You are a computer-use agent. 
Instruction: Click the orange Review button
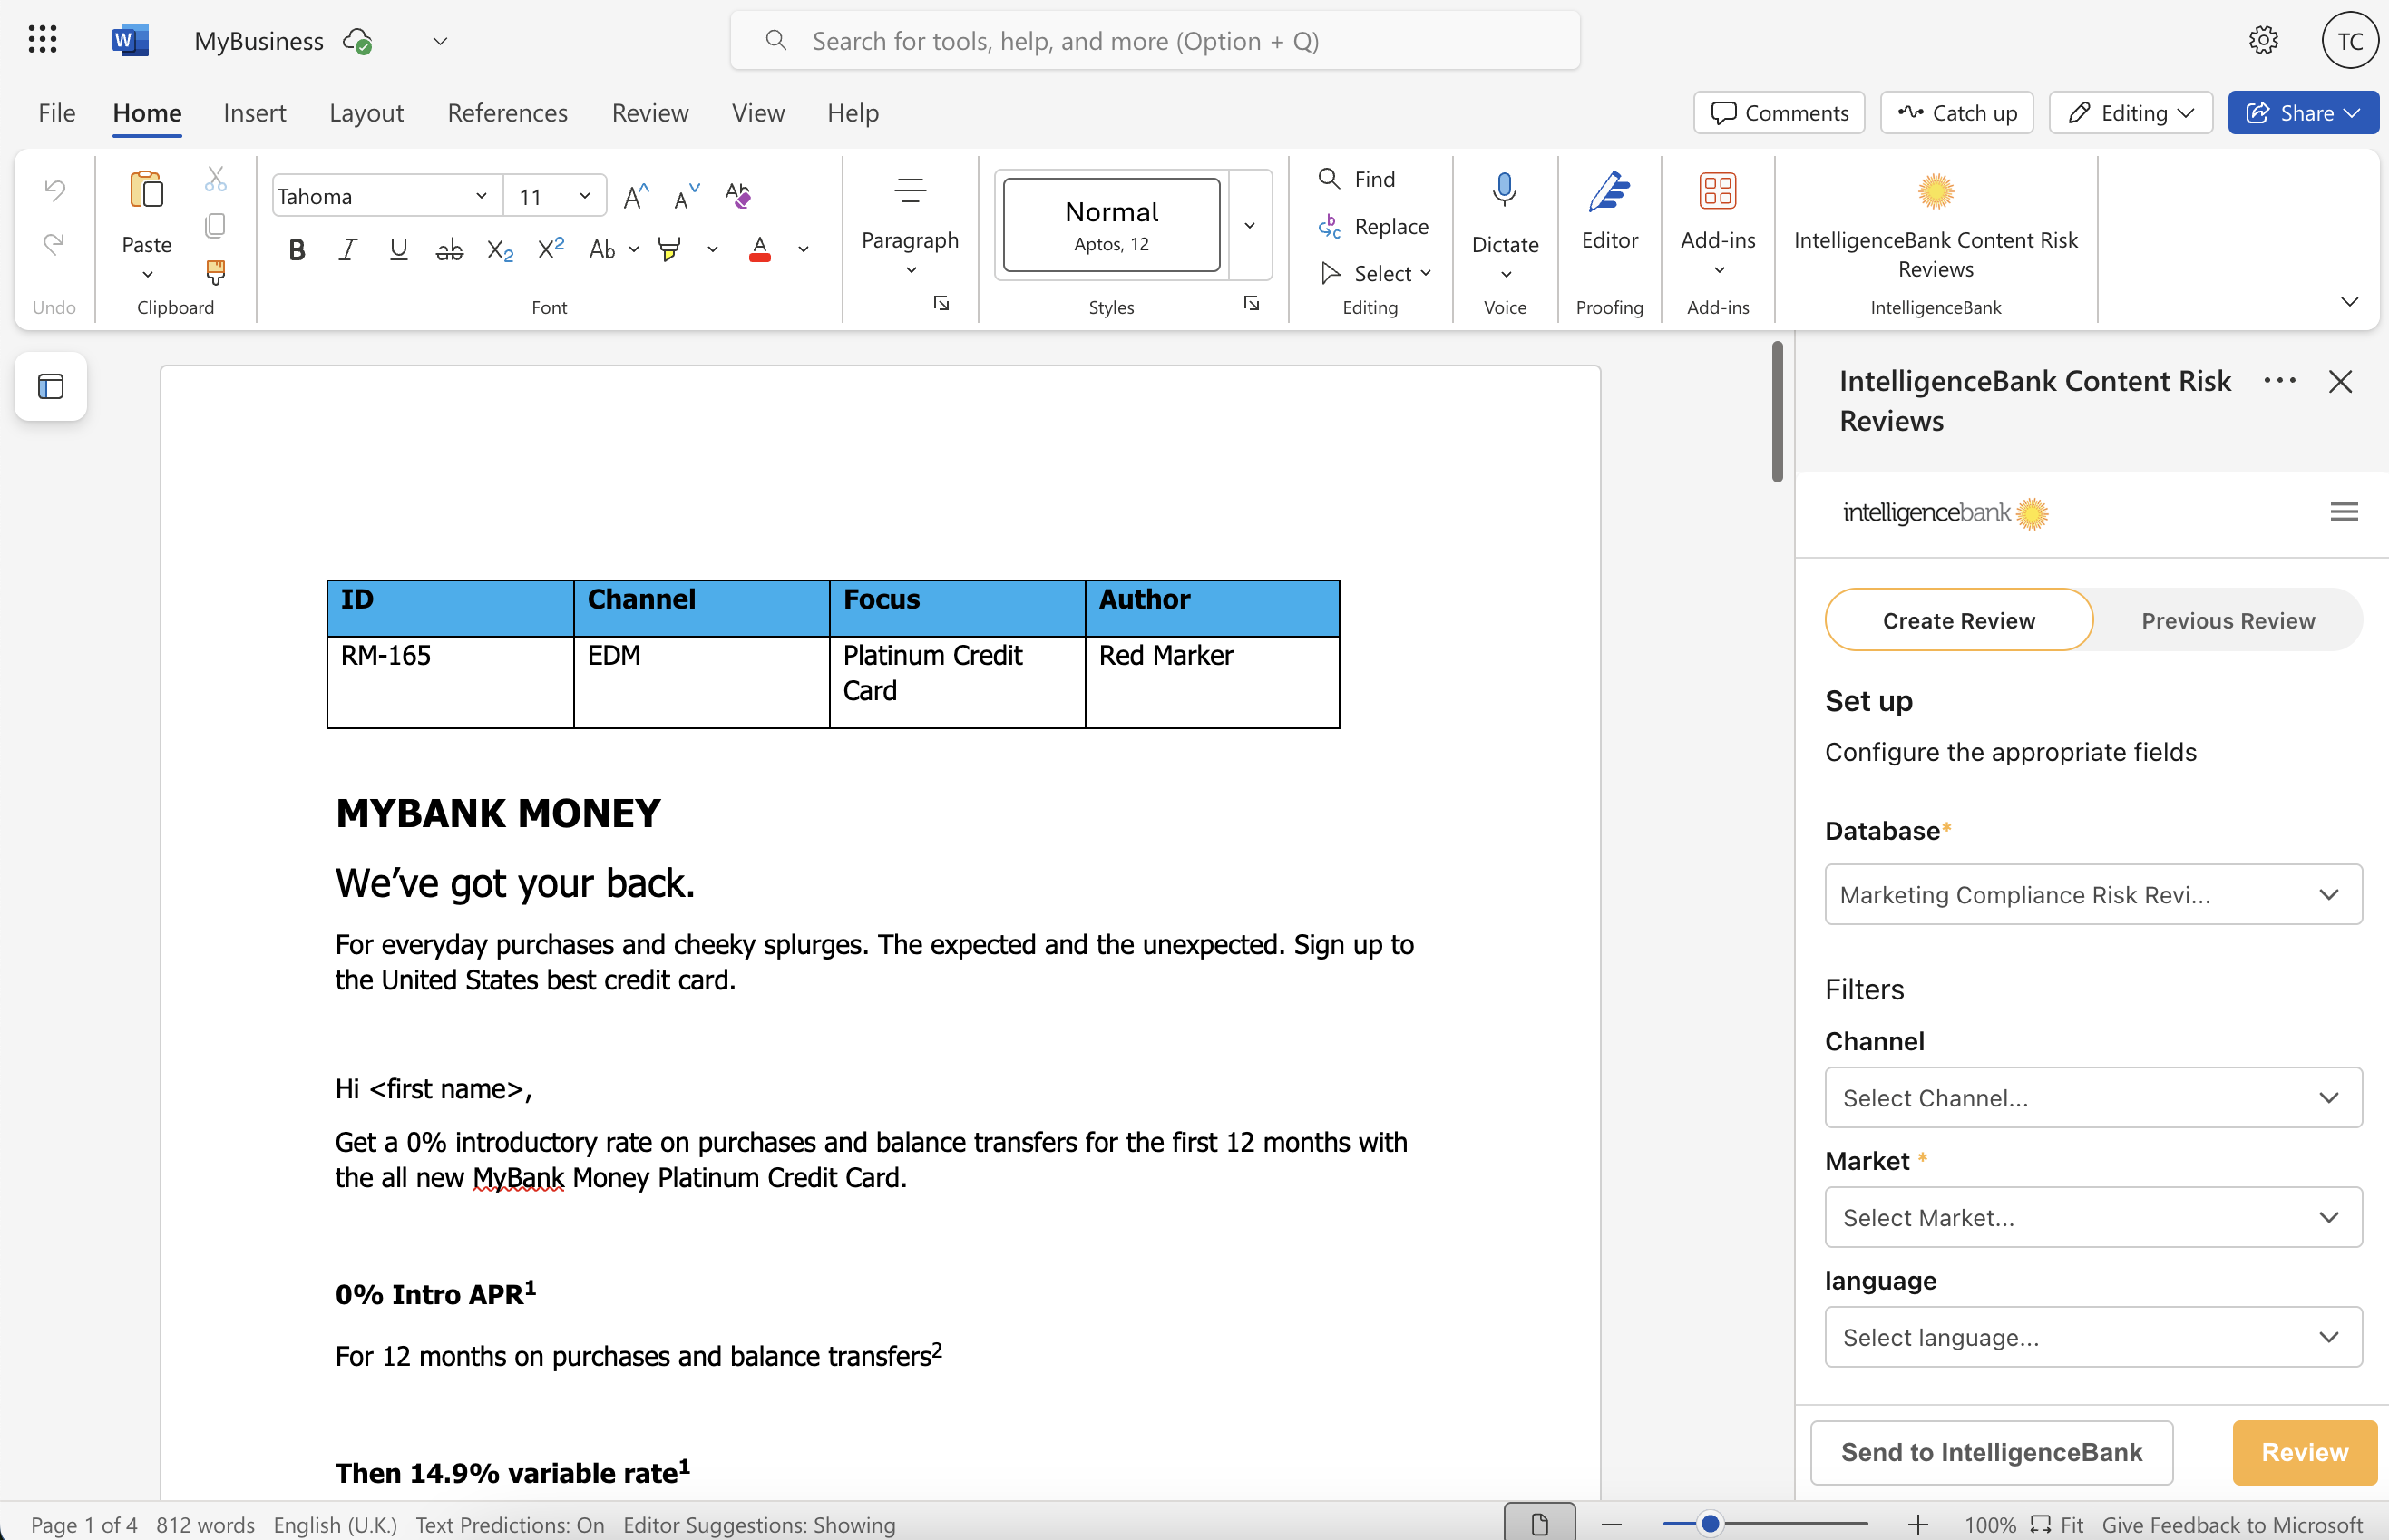2304,1452
